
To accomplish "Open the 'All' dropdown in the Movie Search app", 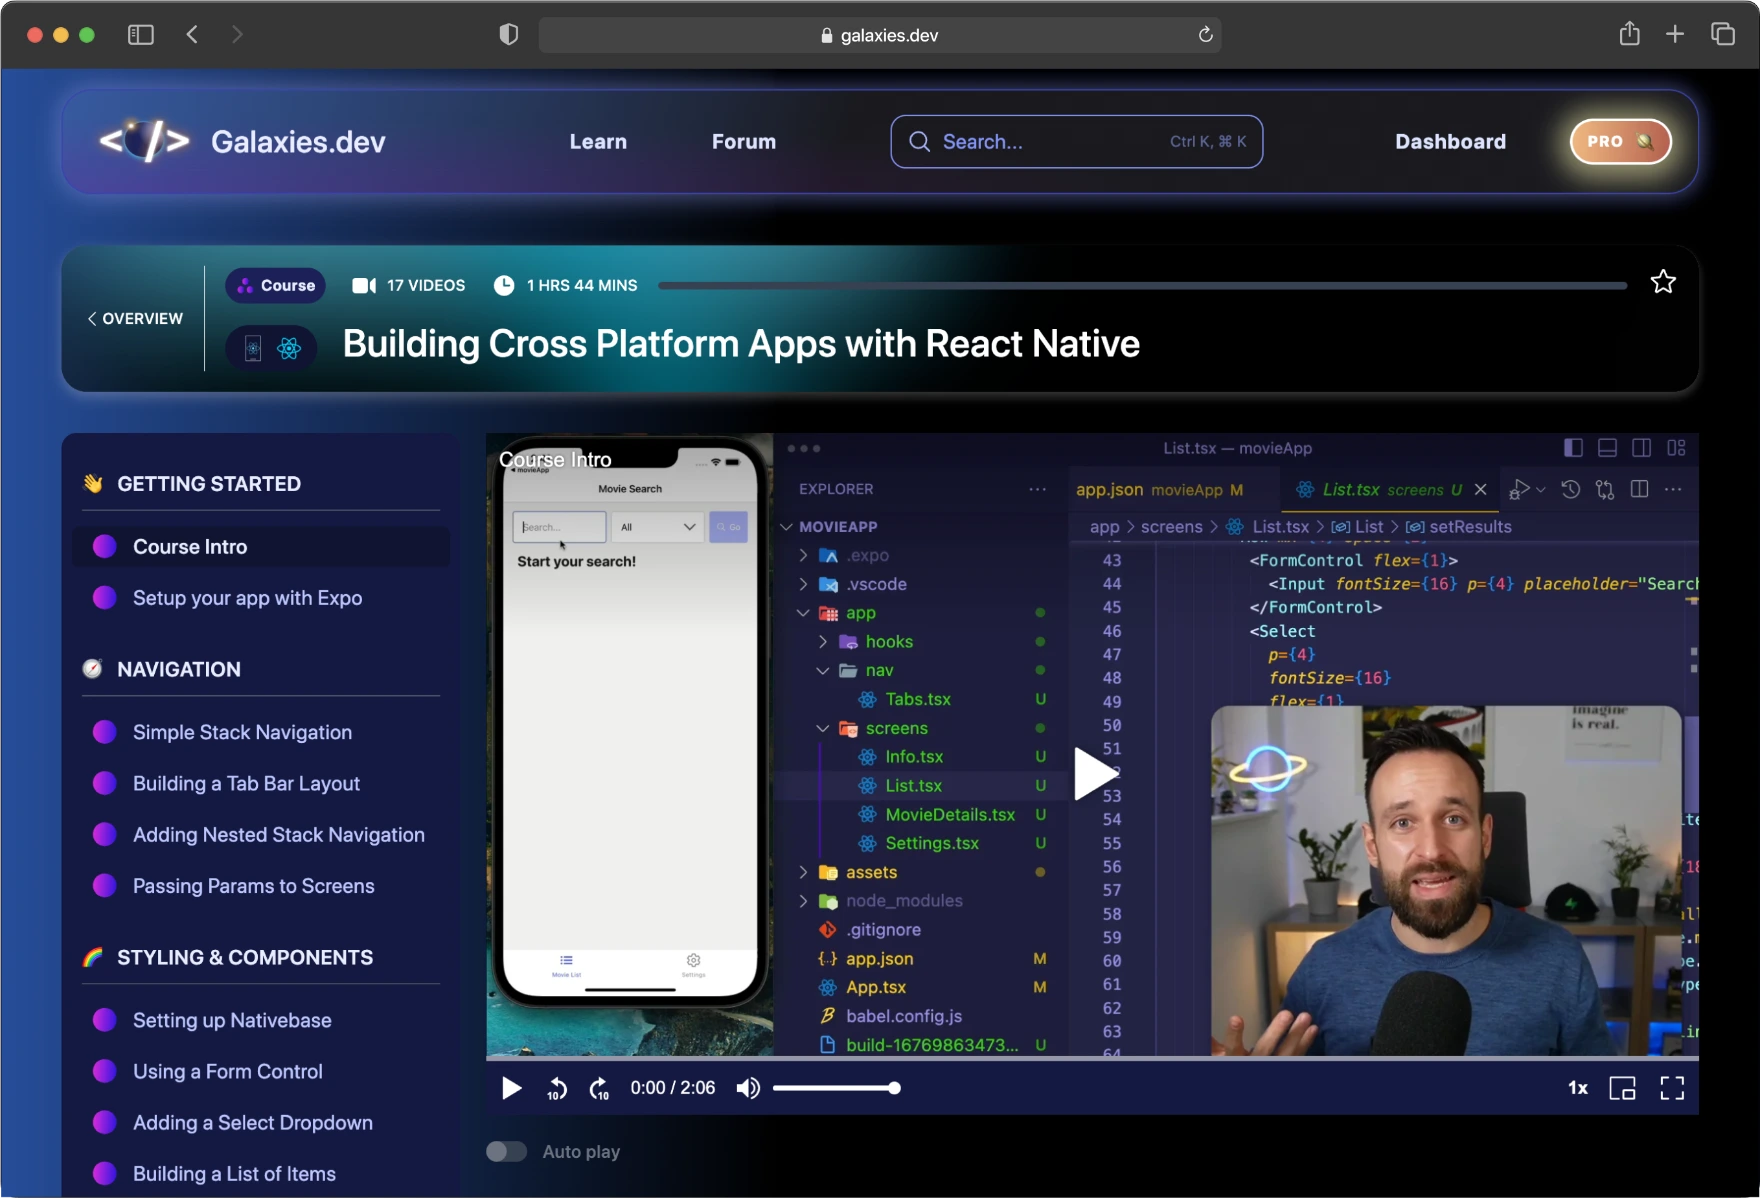I will tap(656, 526).
